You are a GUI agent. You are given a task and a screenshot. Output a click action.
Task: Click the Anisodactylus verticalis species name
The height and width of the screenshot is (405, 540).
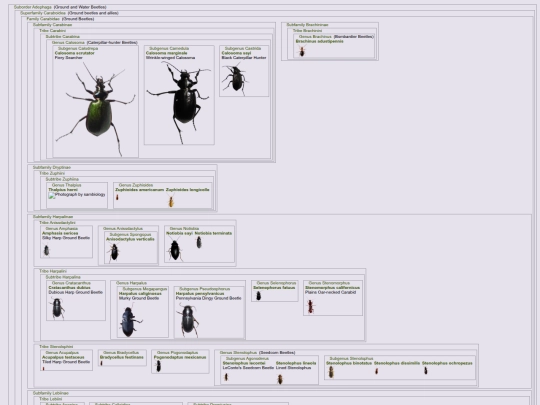(x=130, y=239)
